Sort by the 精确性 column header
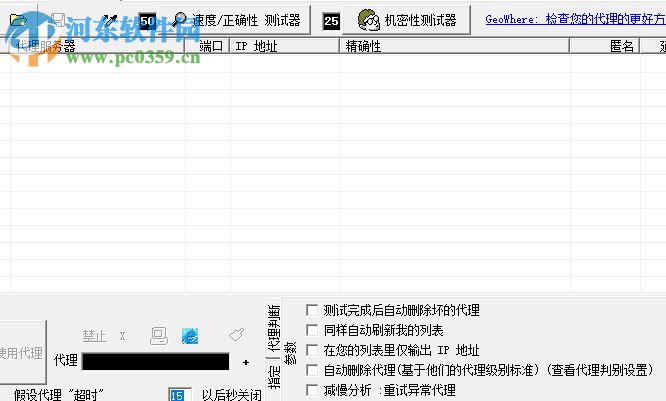This screenshot has height=401, width=666. click(x=454, y=46)
